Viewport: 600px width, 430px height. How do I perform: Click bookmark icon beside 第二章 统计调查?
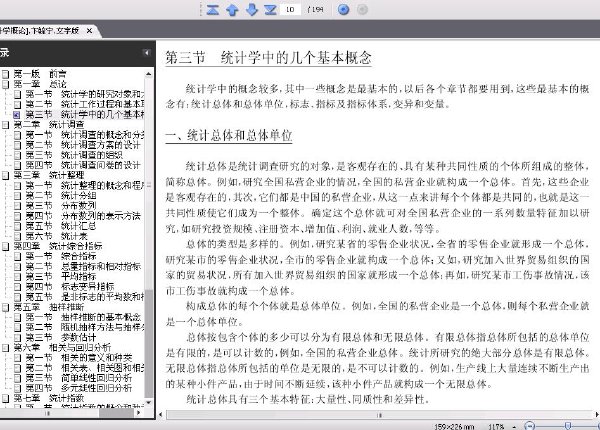point(5,125)
